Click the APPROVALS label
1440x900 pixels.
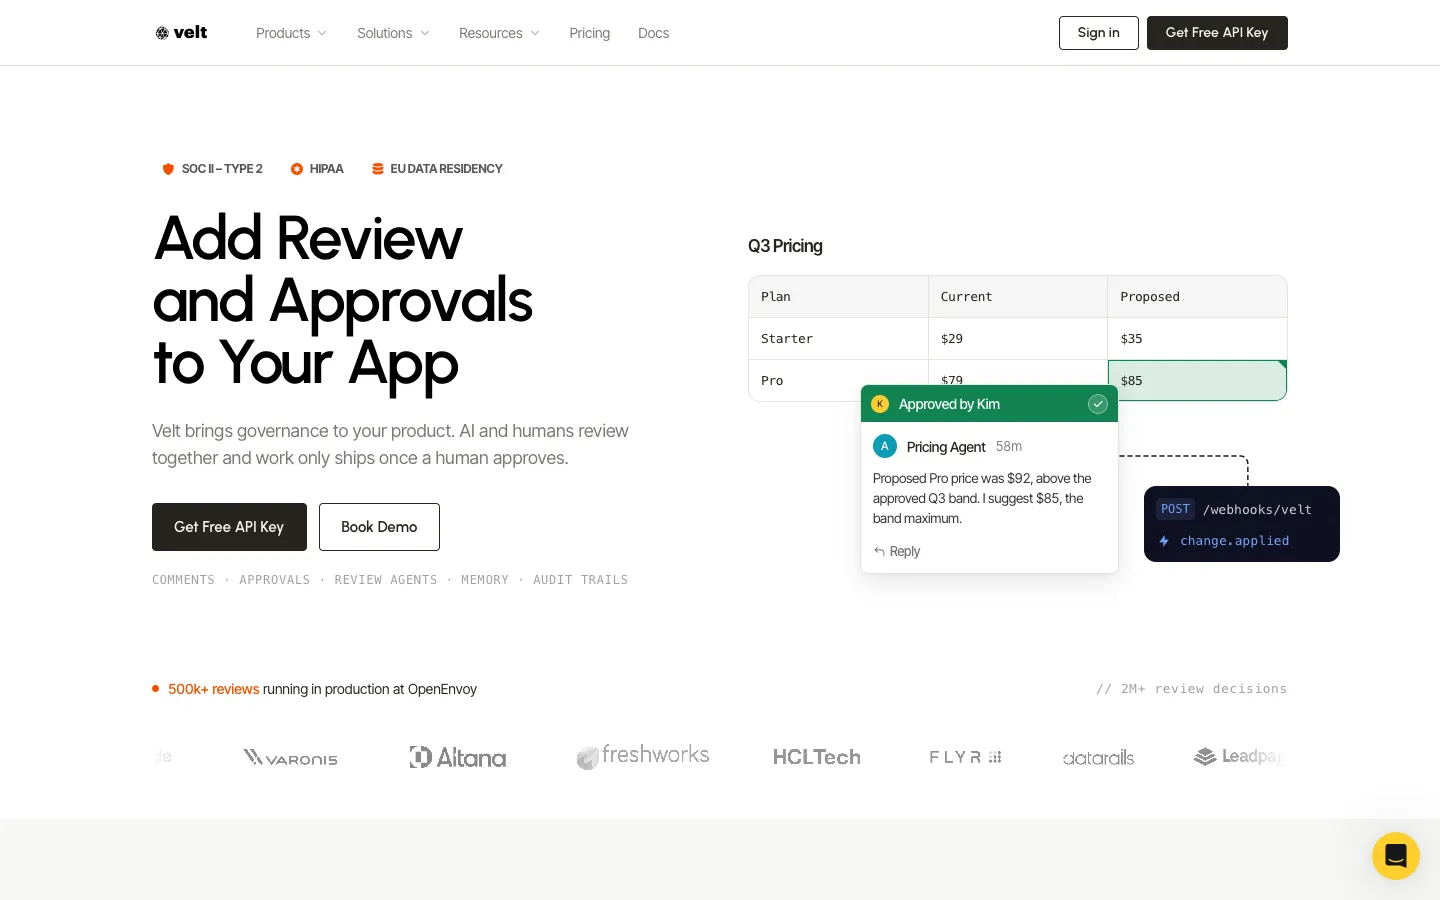[275, 580]
